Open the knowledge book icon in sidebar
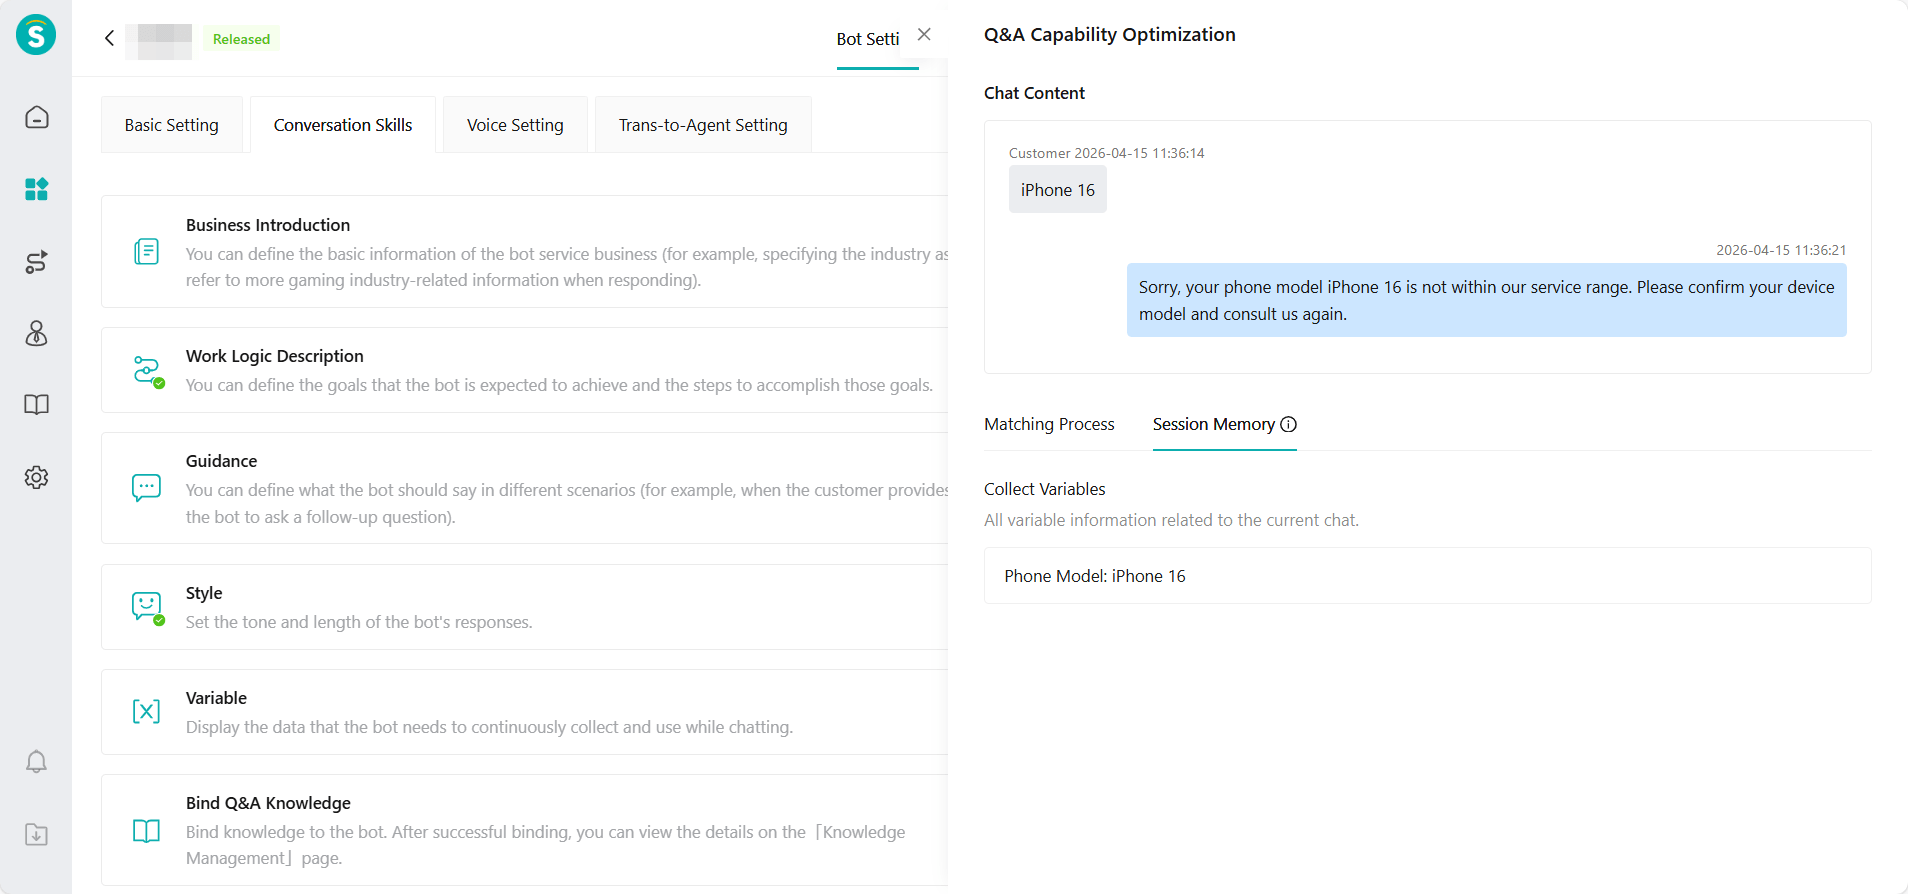1908x894 pixels. pyautogui.click(x=36, y=405)
